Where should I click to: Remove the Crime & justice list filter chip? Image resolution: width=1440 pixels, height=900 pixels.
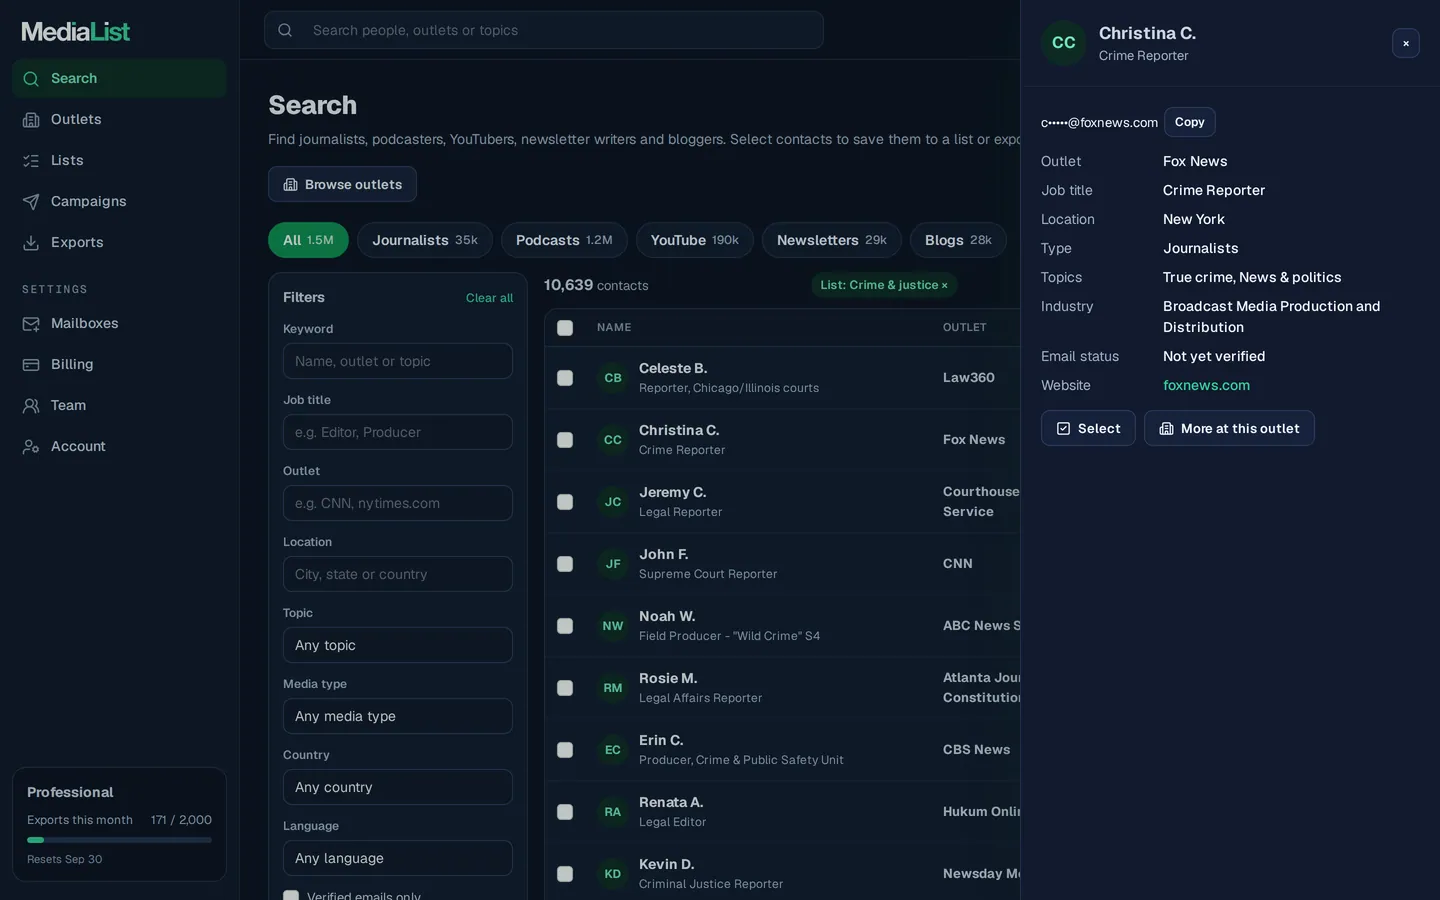click(x=944, y=285)
